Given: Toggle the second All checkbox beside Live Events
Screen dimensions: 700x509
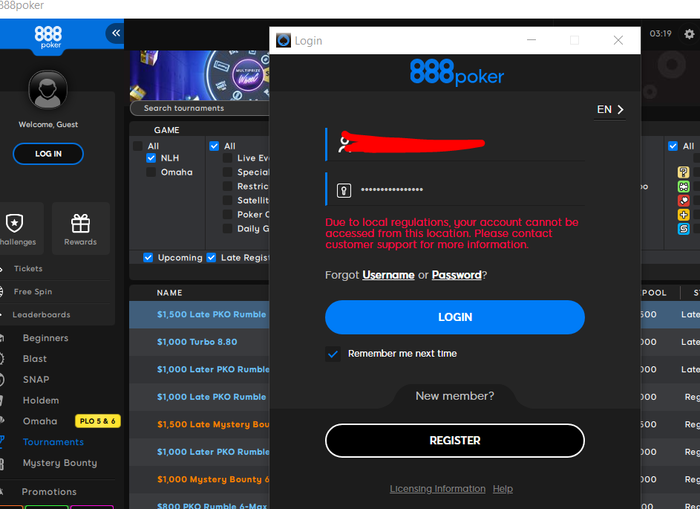Looking at the screenshot, I should [x=214, y=146].
